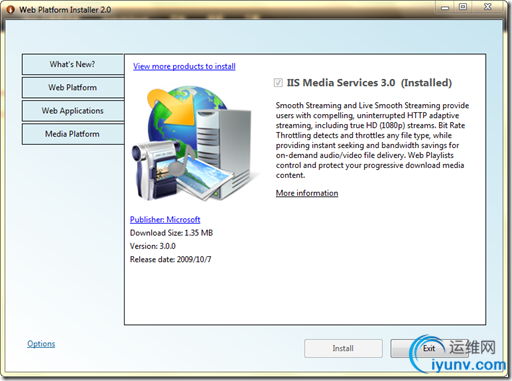
Task: Toggle the IIS Media Services 3.0 checkbox
Action: coord(278,82)
